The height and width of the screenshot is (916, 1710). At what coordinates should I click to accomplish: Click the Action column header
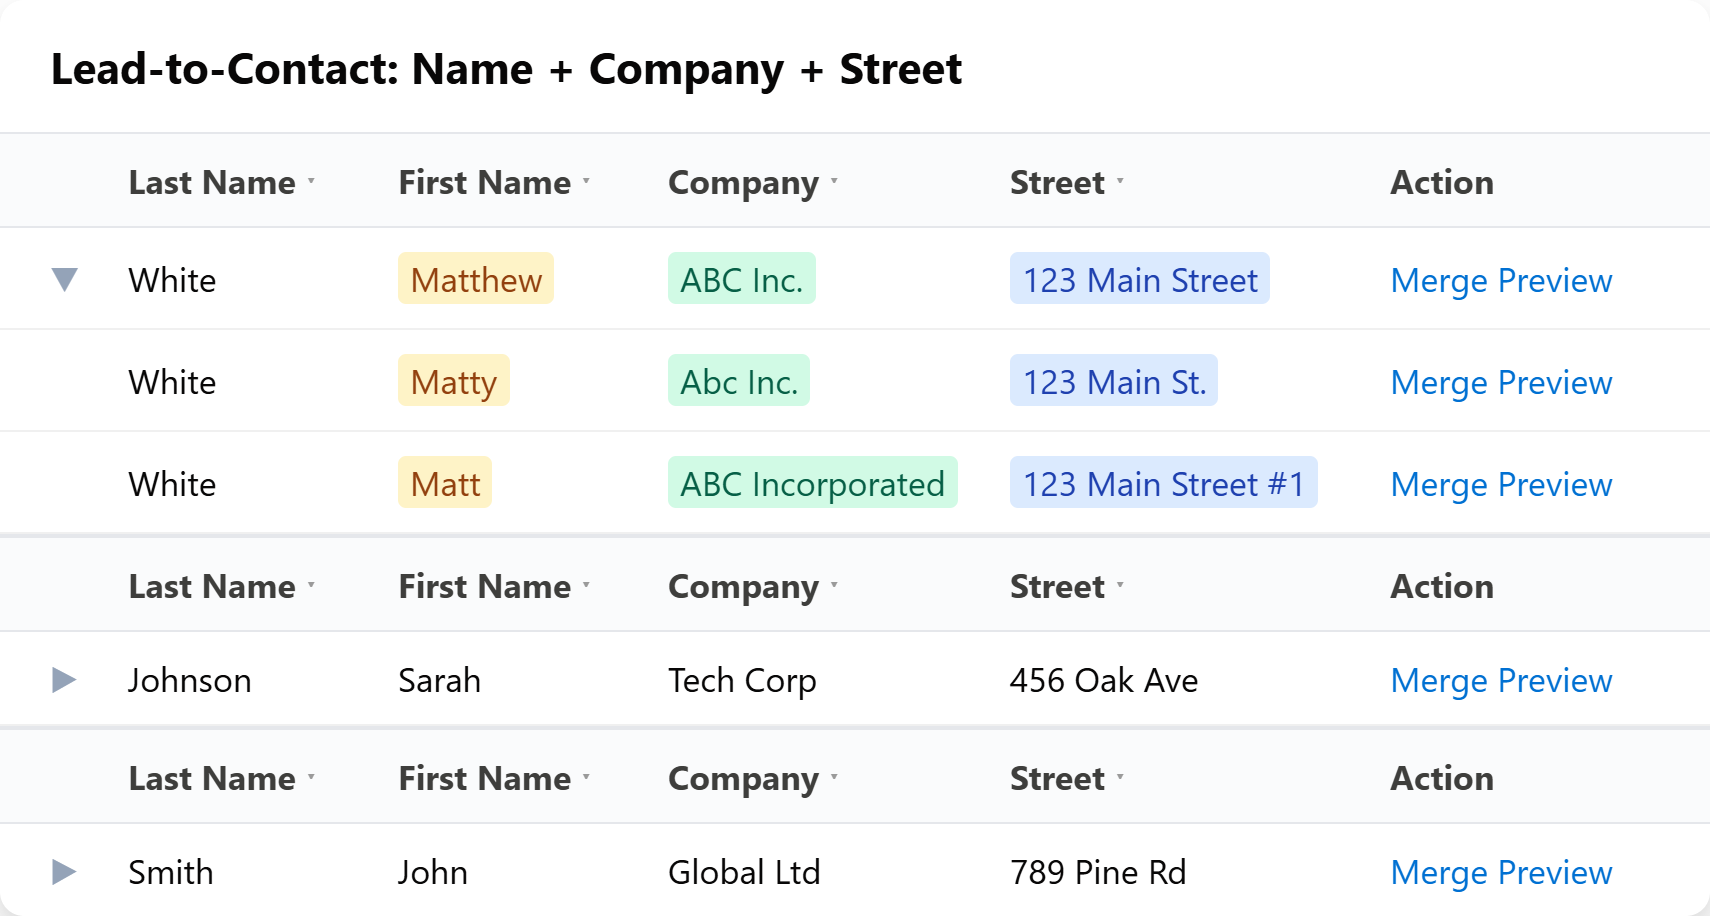(x=1441, y=182)
